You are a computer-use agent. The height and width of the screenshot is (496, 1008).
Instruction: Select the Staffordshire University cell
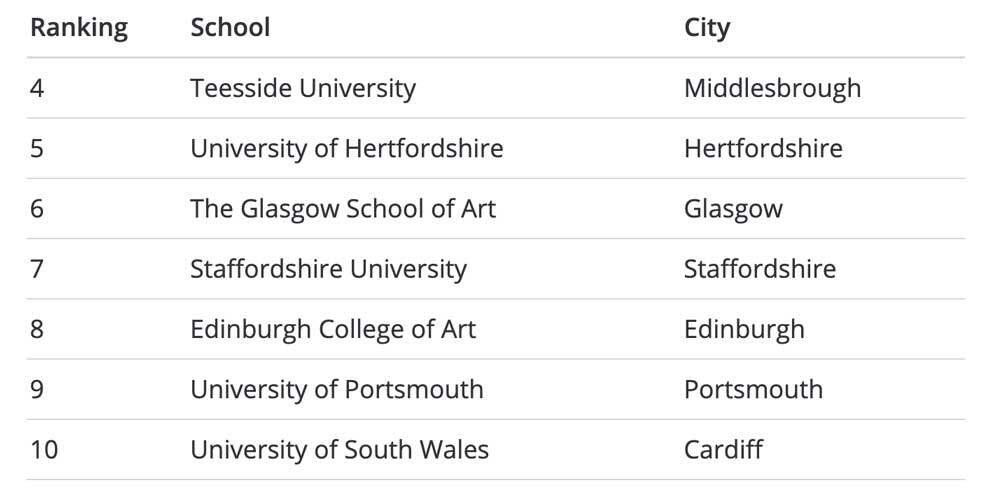[328, 269]
